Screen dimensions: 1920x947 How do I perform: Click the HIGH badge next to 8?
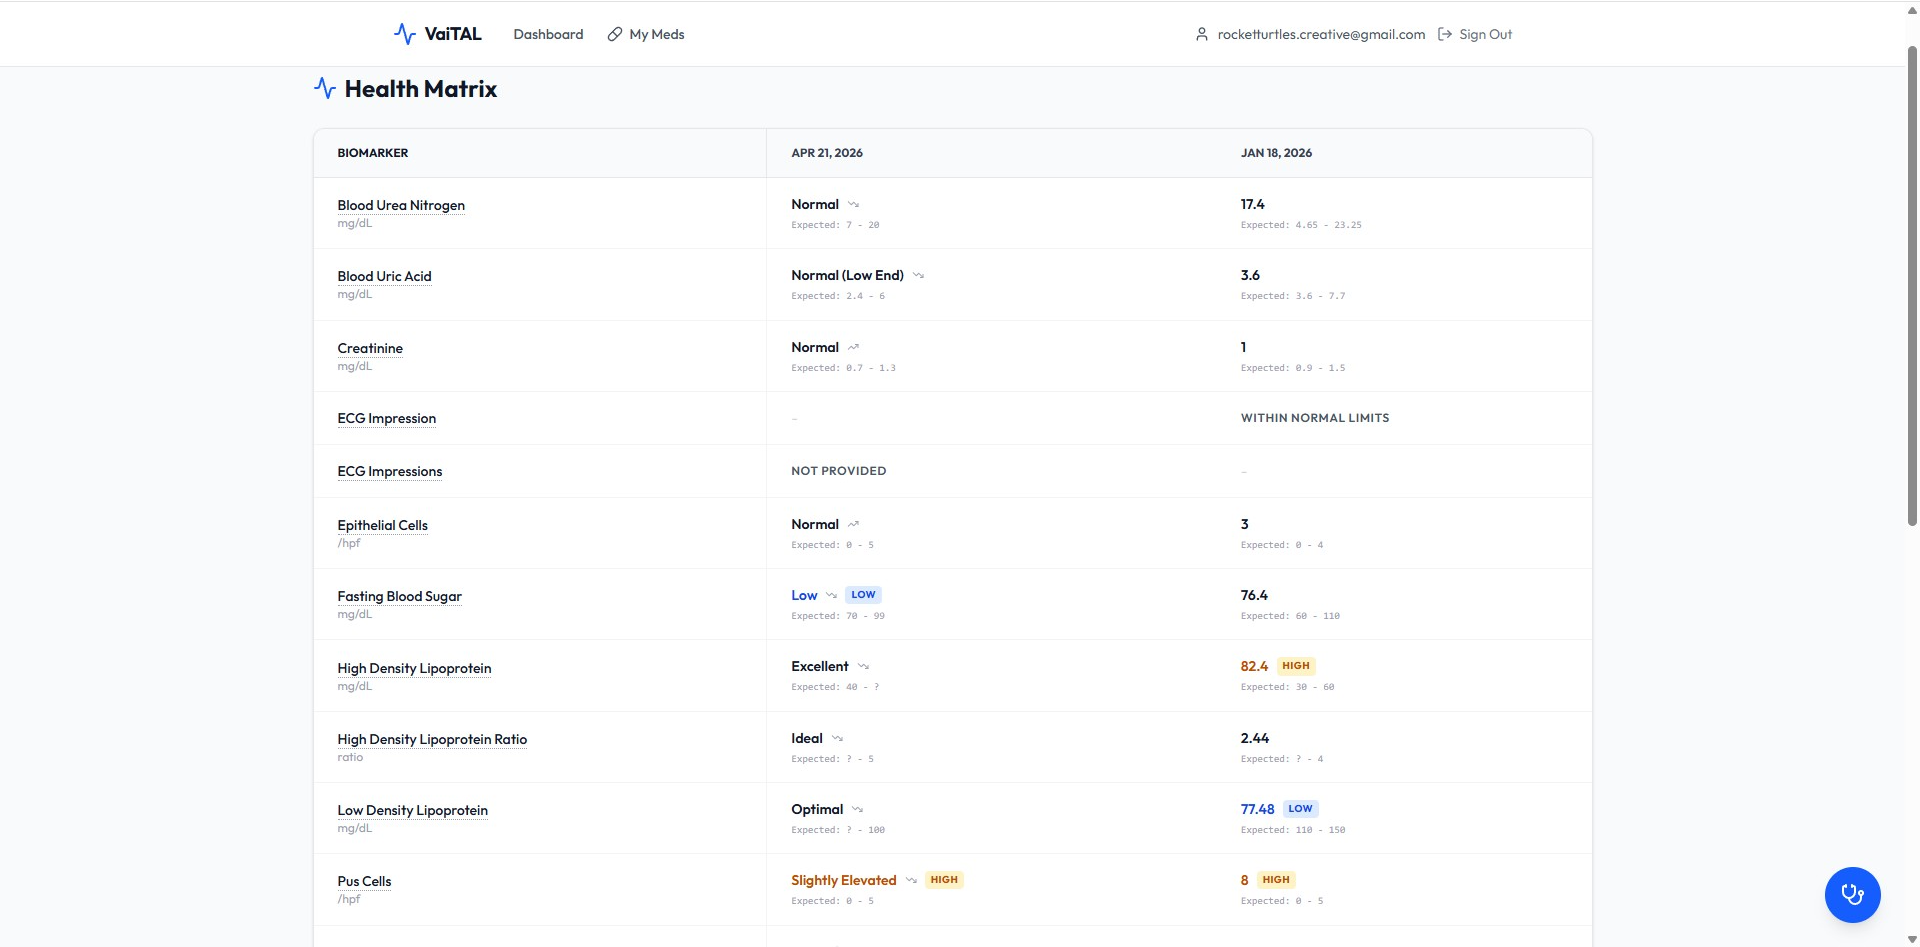point(1276,880)
